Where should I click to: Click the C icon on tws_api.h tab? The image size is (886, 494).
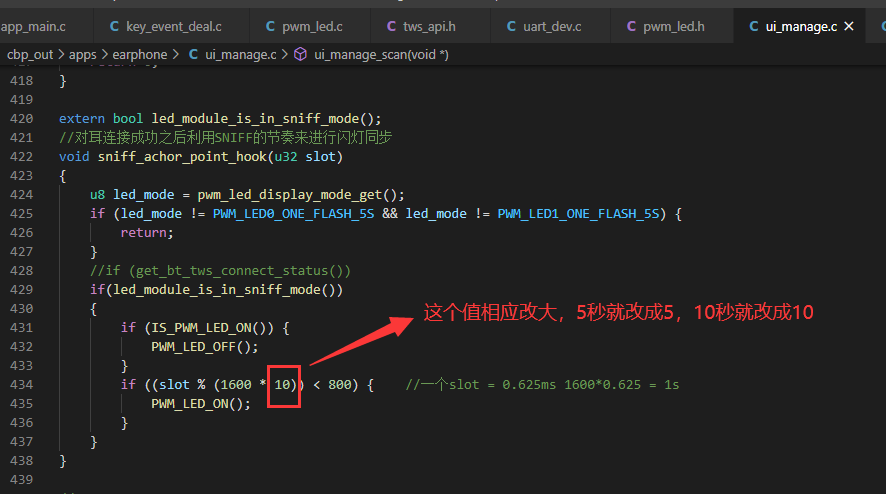[x=391, y=27]
